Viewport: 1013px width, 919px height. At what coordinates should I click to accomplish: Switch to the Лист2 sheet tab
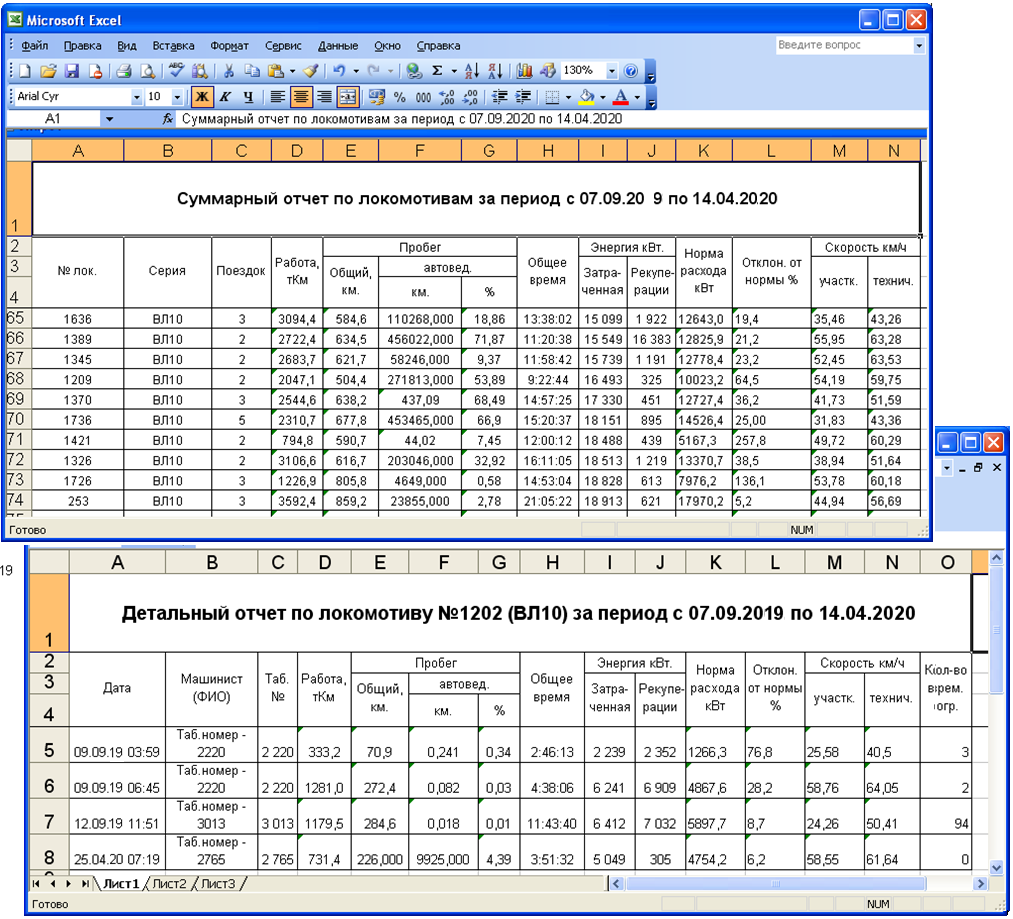(169, 883)
